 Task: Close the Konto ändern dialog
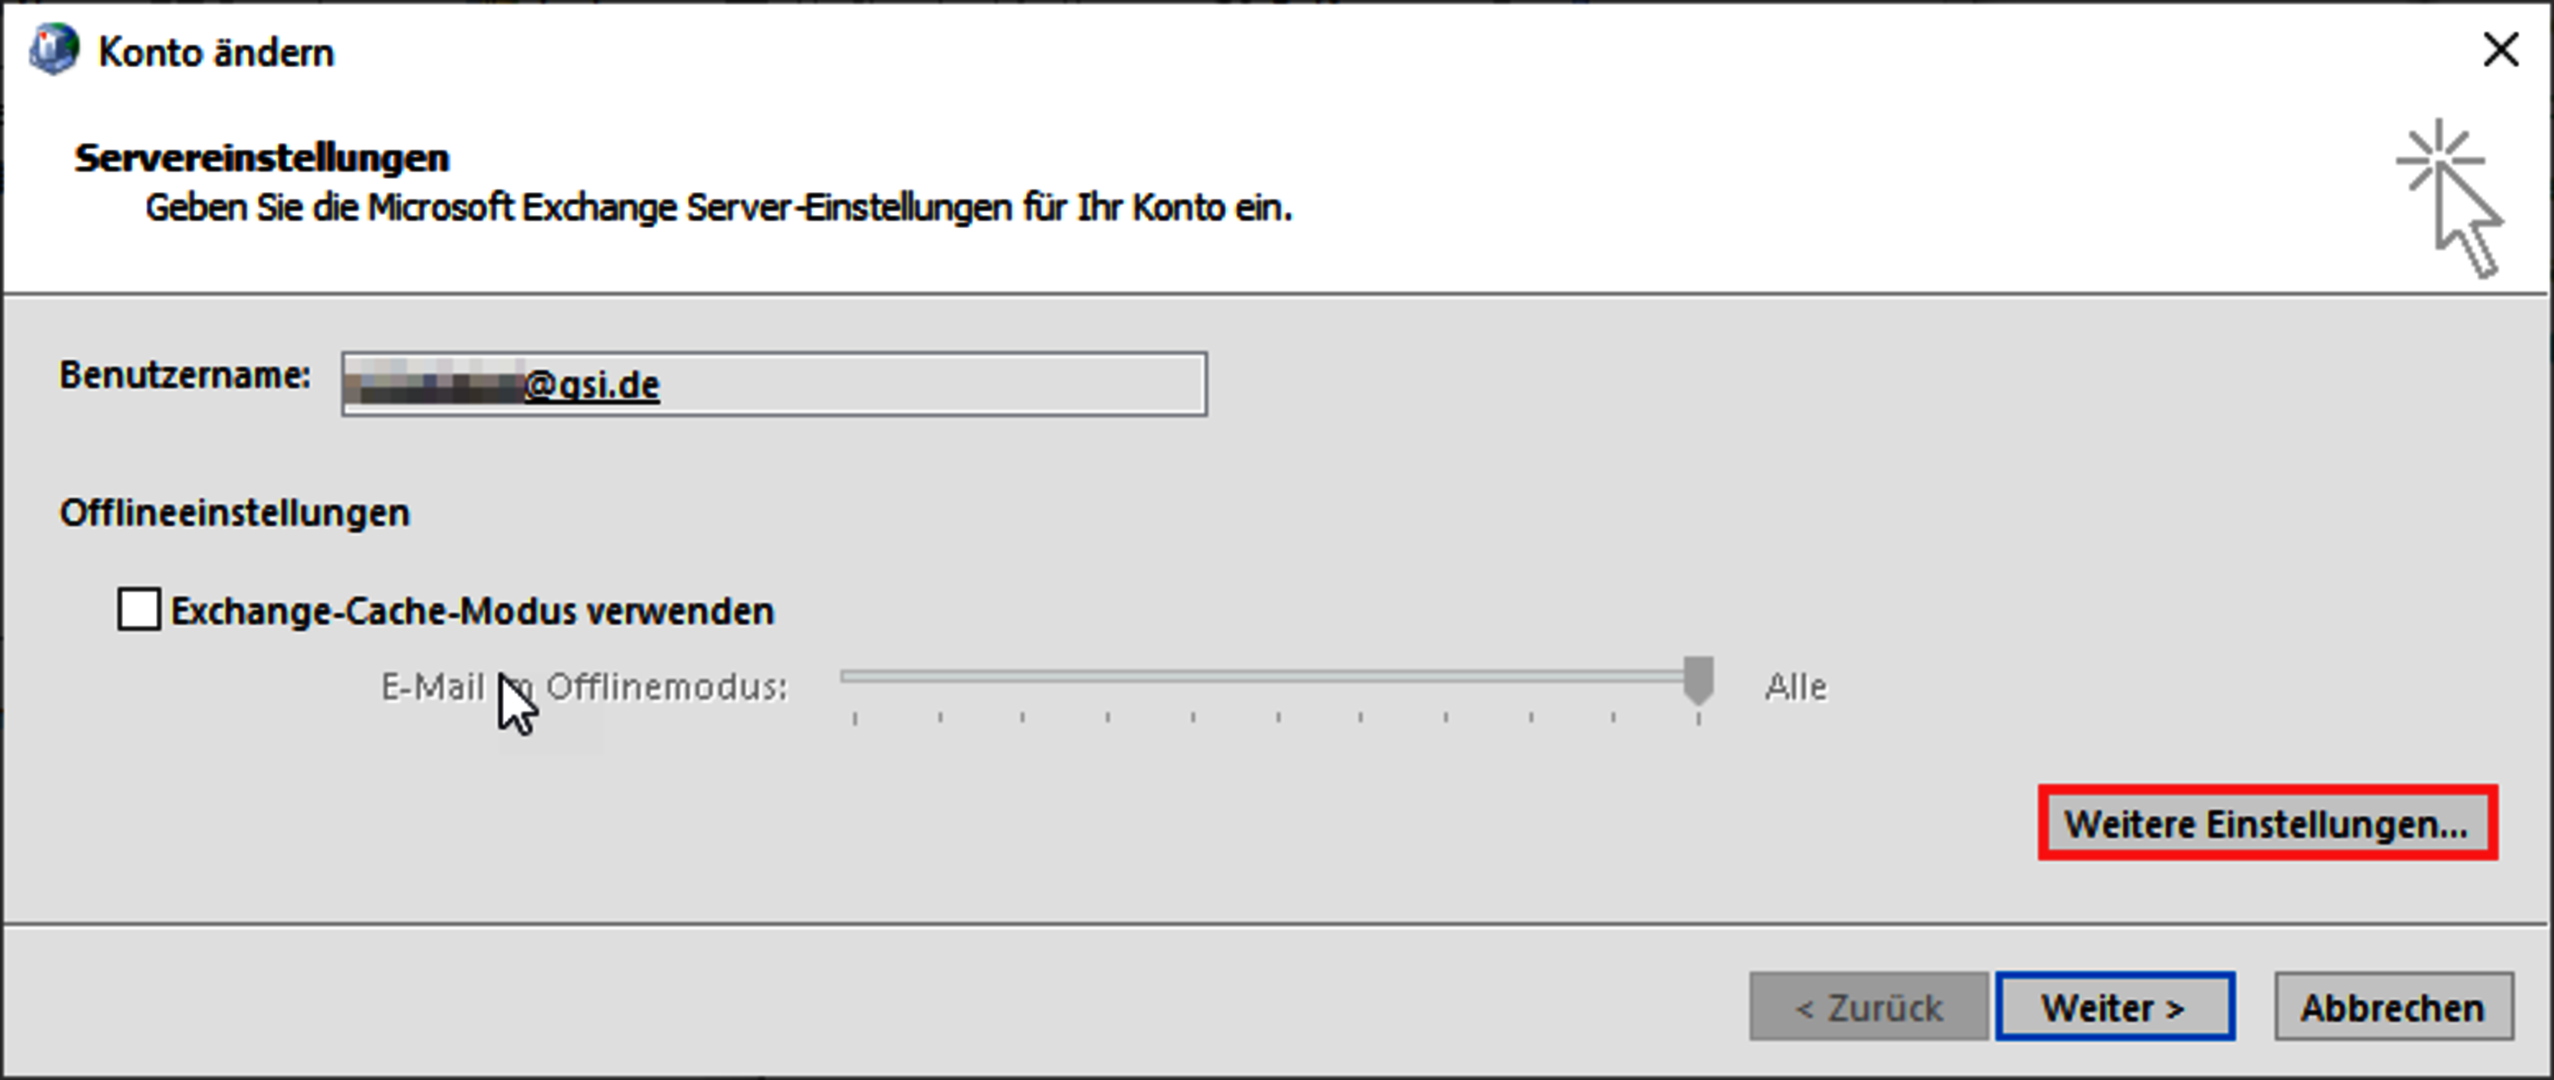coord(2500,50)
